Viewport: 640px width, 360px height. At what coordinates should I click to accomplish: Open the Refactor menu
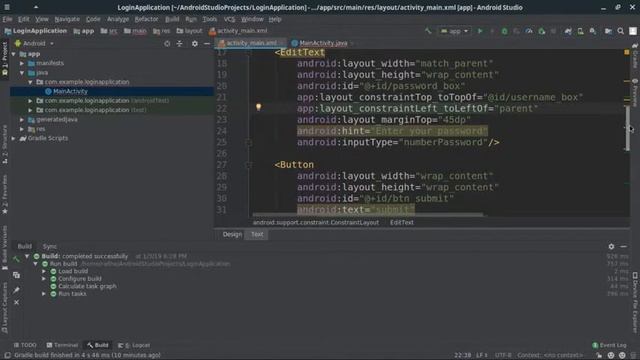pyautogui.click(x=146, y=19)
